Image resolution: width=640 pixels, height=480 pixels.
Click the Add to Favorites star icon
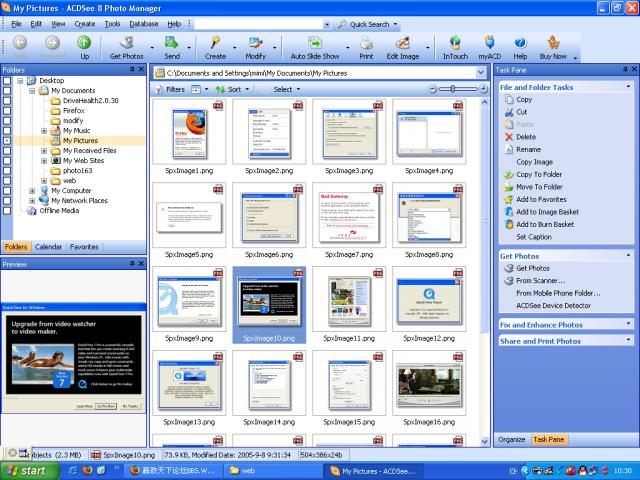pos(509,199)
